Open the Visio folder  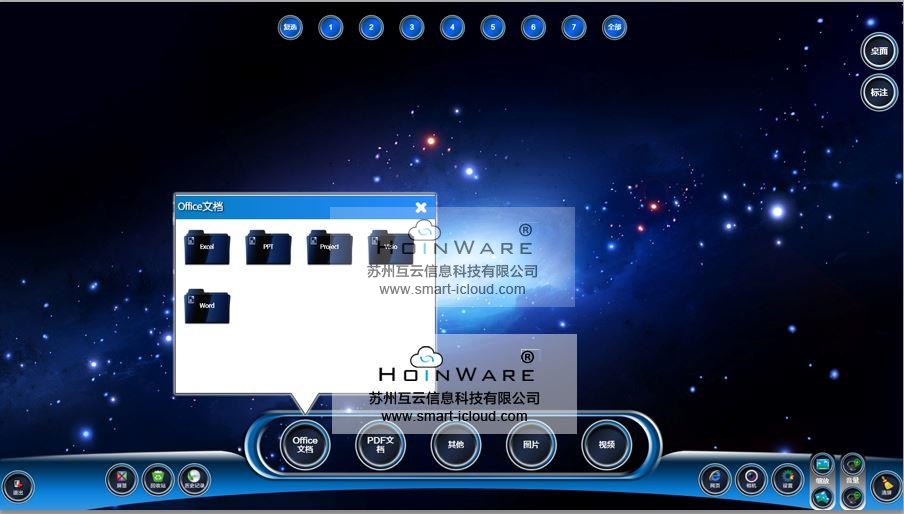pos(390,247)
